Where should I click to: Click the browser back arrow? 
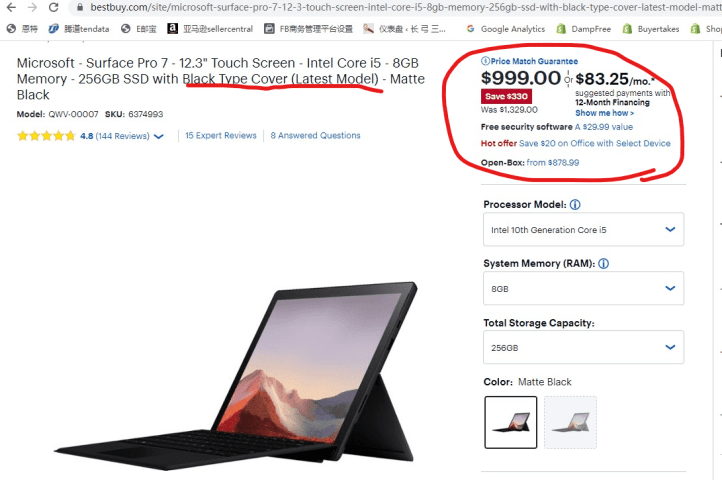11,7
